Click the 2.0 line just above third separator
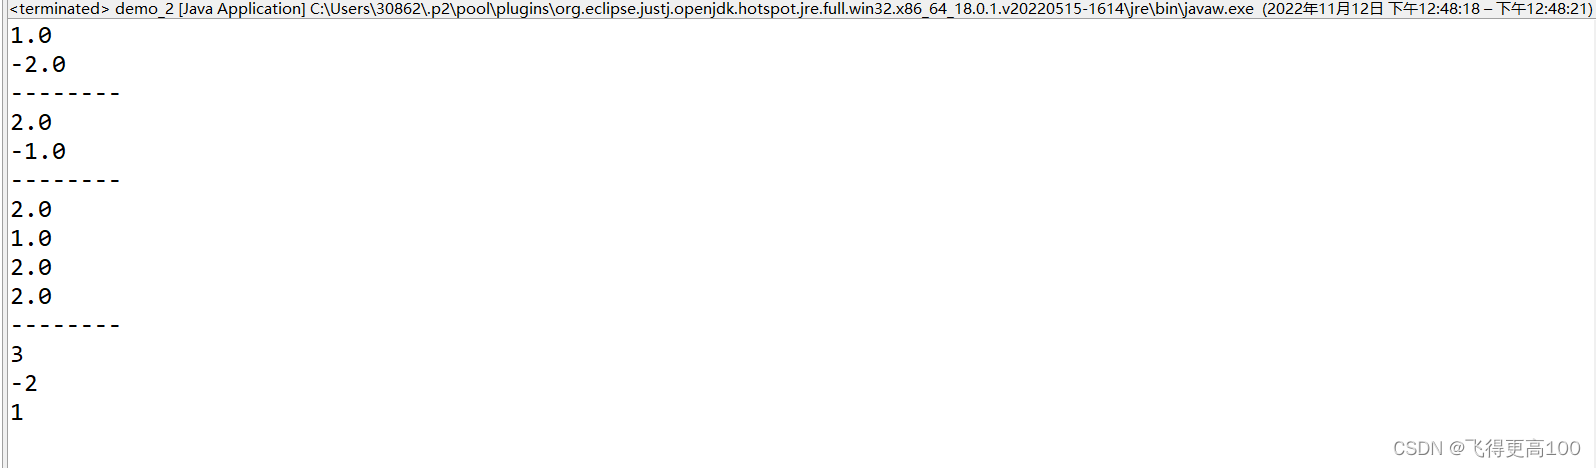This screenshot has width=1596, height=468. click(31, 296)
